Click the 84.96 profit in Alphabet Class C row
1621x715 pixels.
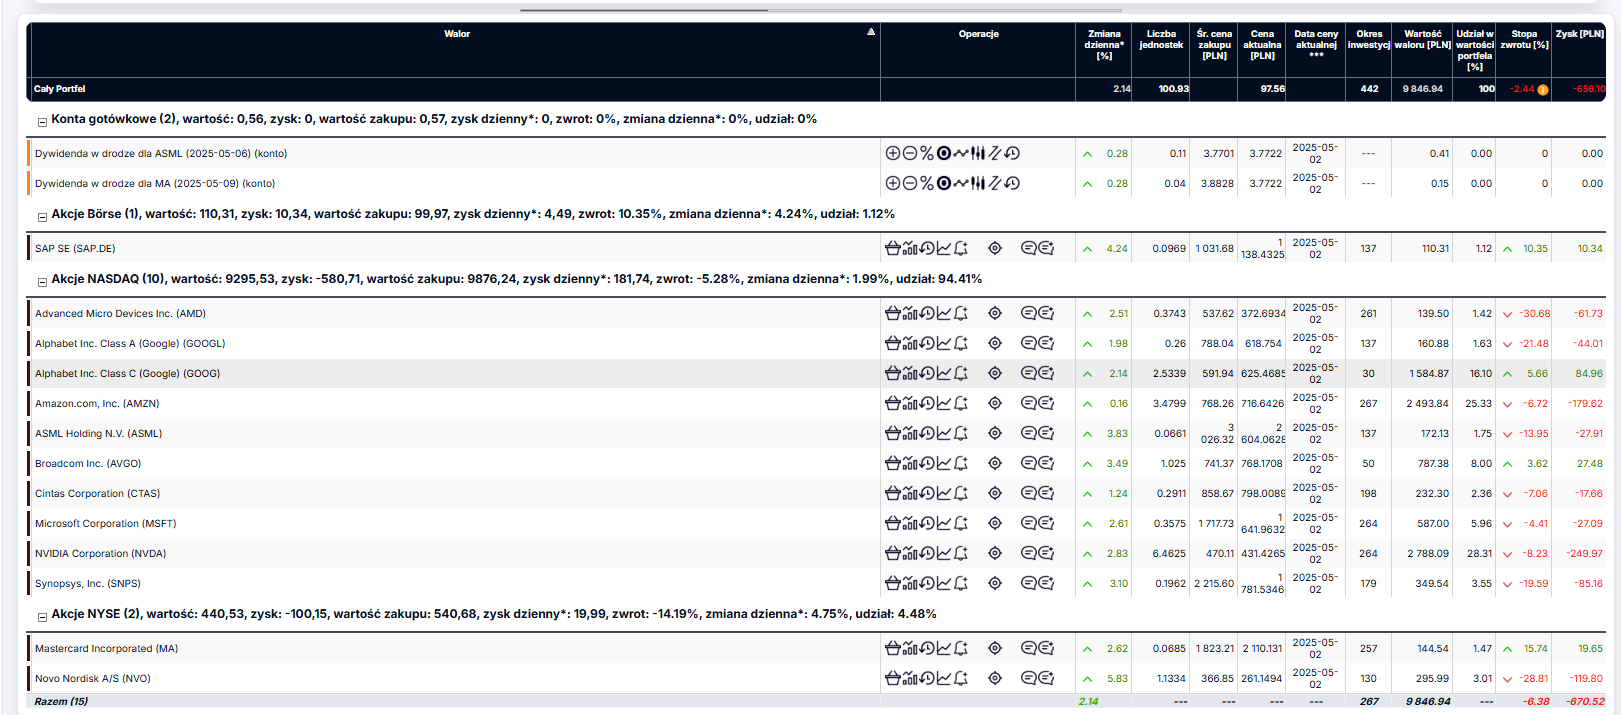click(x=1589, y=373)
